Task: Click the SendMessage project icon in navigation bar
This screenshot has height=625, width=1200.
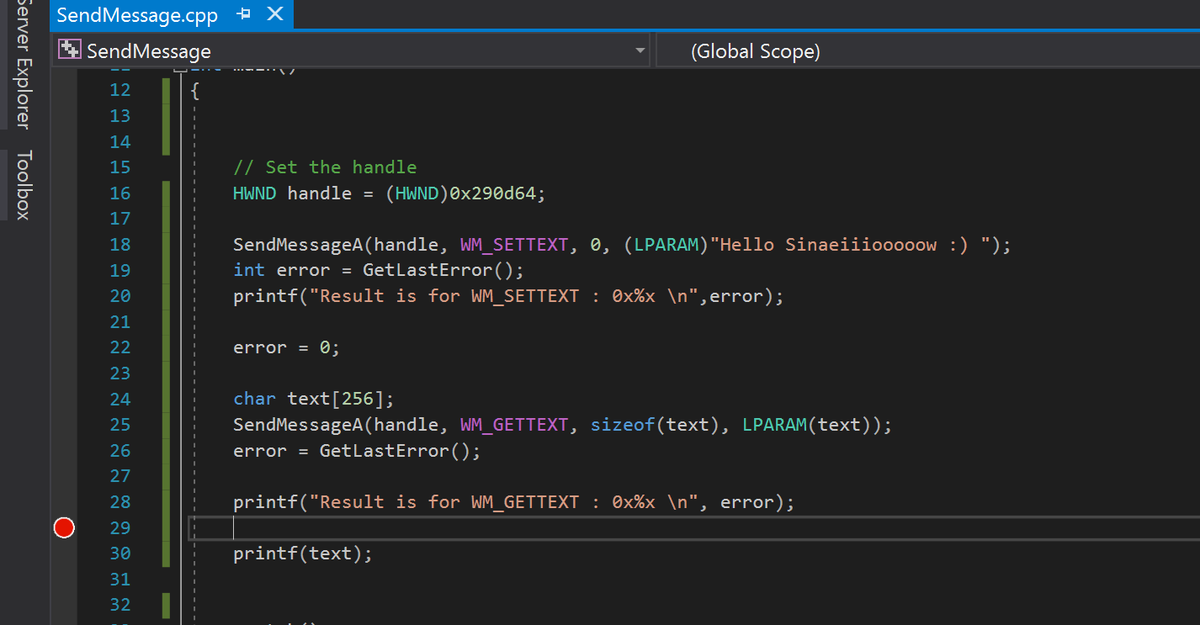Action: pos(70,50)
